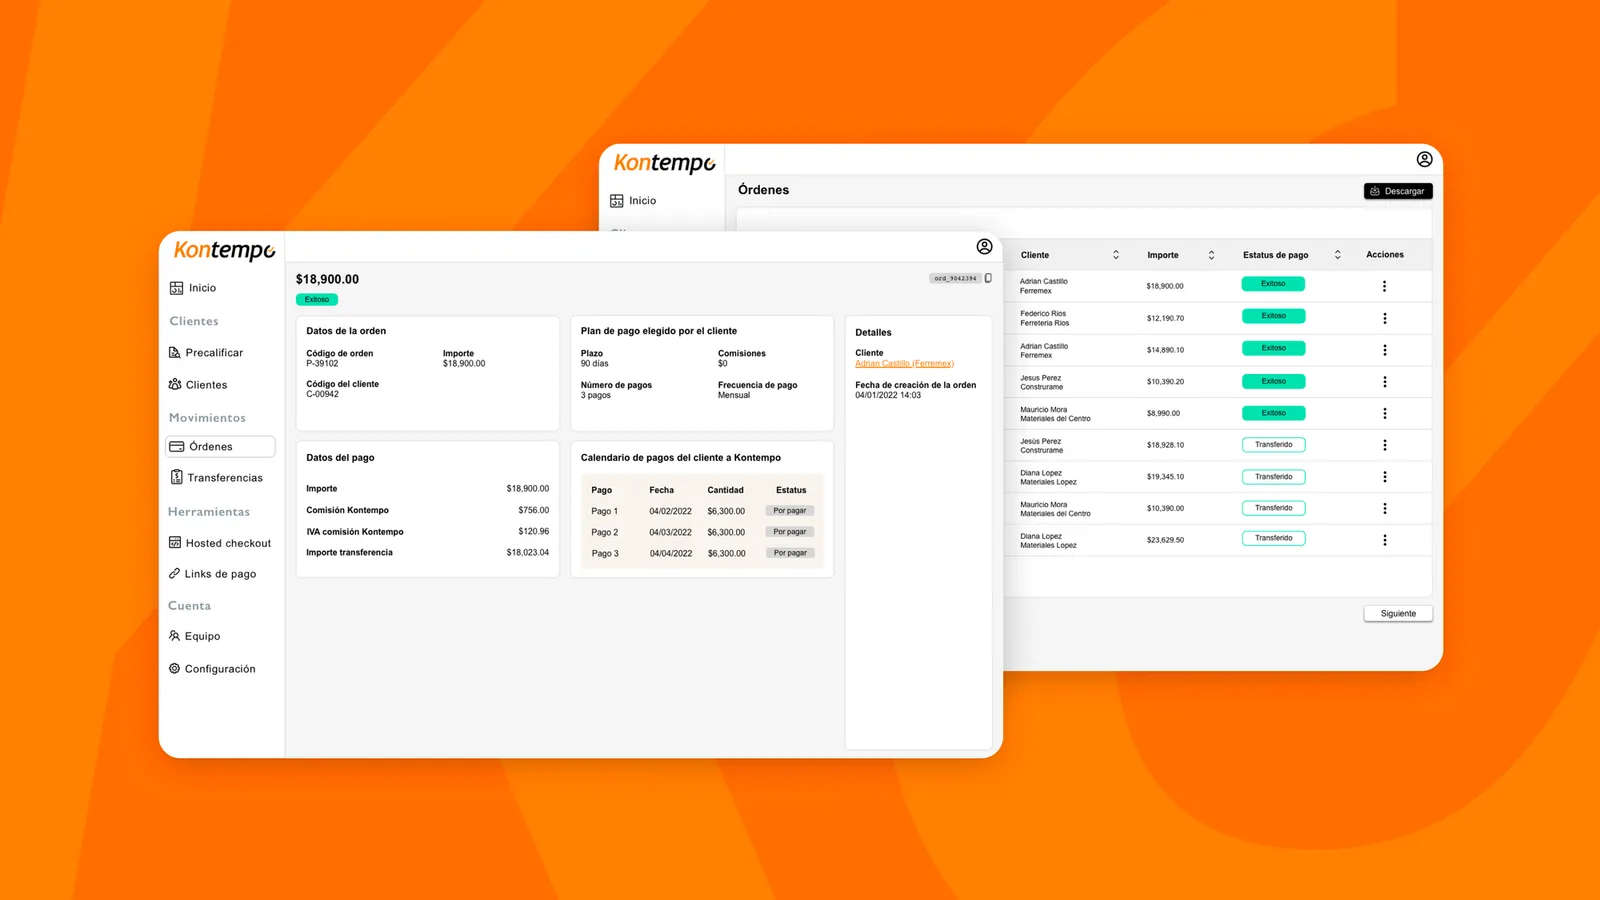Image resolution: width=1600 pixels, height=900 pixels.
Task: Go to next page with Siguiente button
Action: click(1398, 614)
